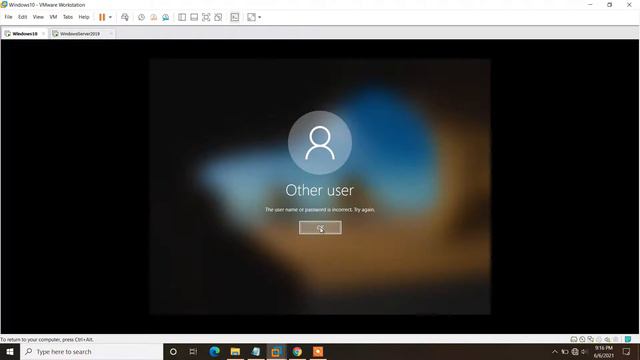Show hidden system tray icons

[555, 351]
